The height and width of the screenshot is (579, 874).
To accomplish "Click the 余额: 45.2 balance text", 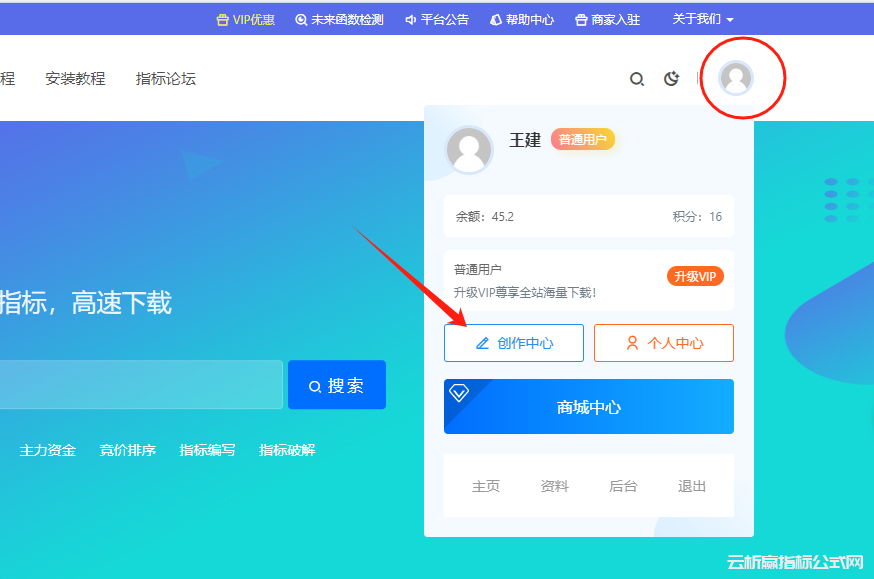I will tap(484, 217).
